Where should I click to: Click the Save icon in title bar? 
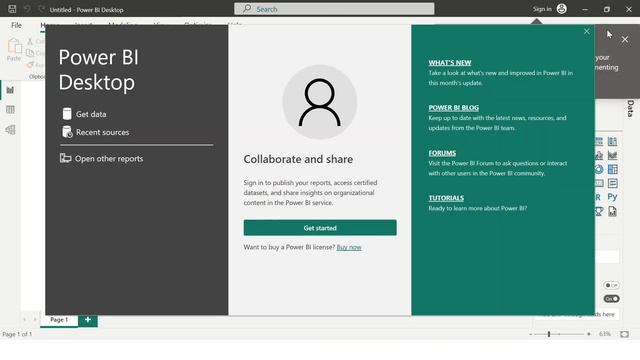click(x=12, y=9)
